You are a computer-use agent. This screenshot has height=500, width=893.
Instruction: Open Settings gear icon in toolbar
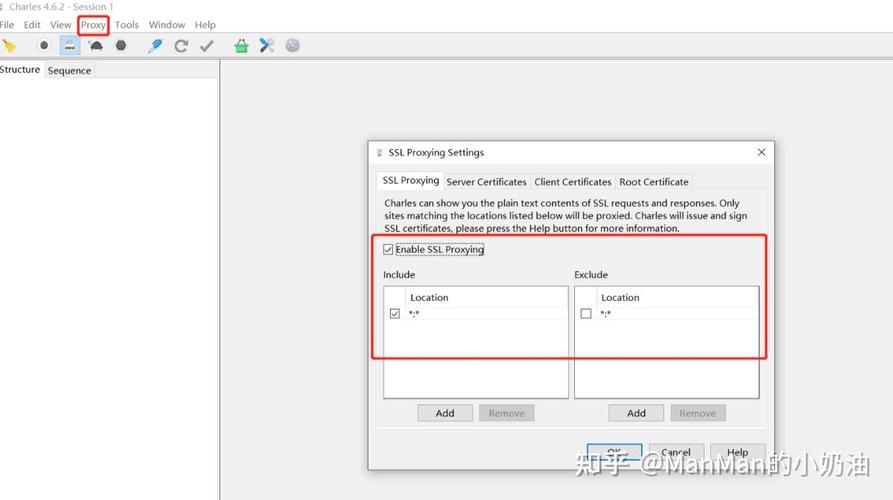tap(292, 46)
